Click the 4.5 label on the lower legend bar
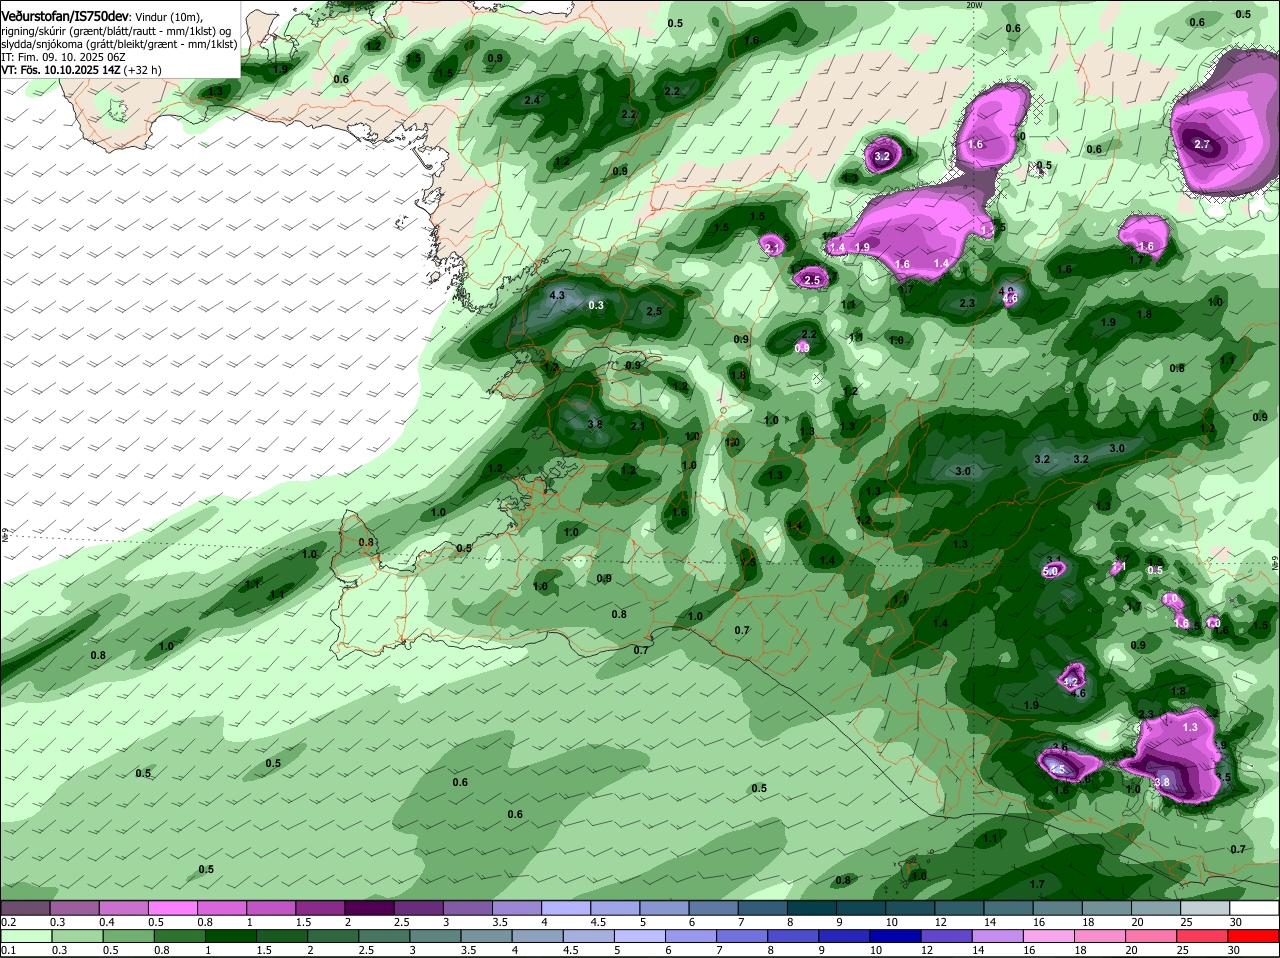Viewport: 1280px width, 958px height. [570, 950]
